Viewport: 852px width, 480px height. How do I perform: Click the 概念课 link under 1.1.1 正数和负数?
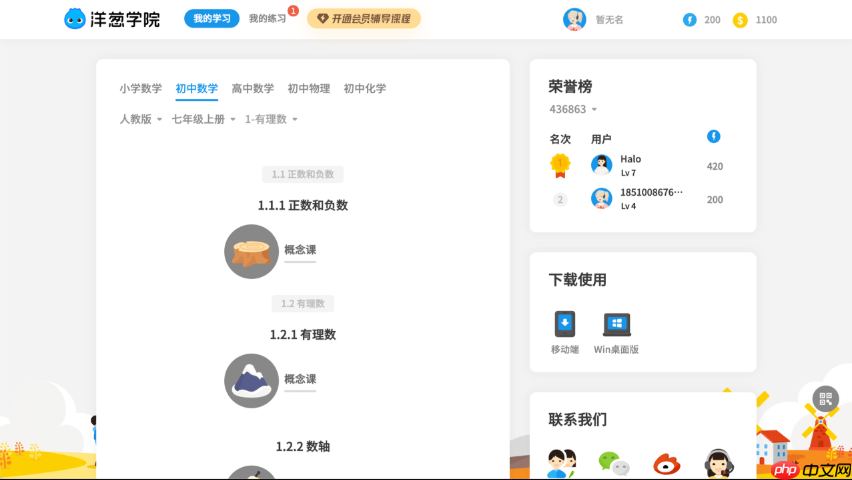click(x=300, y=250)
